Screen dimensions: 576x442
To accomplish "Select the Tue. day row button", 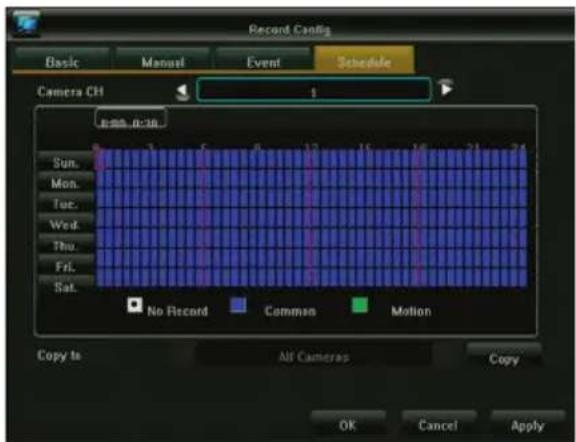I will pos(66,203).
